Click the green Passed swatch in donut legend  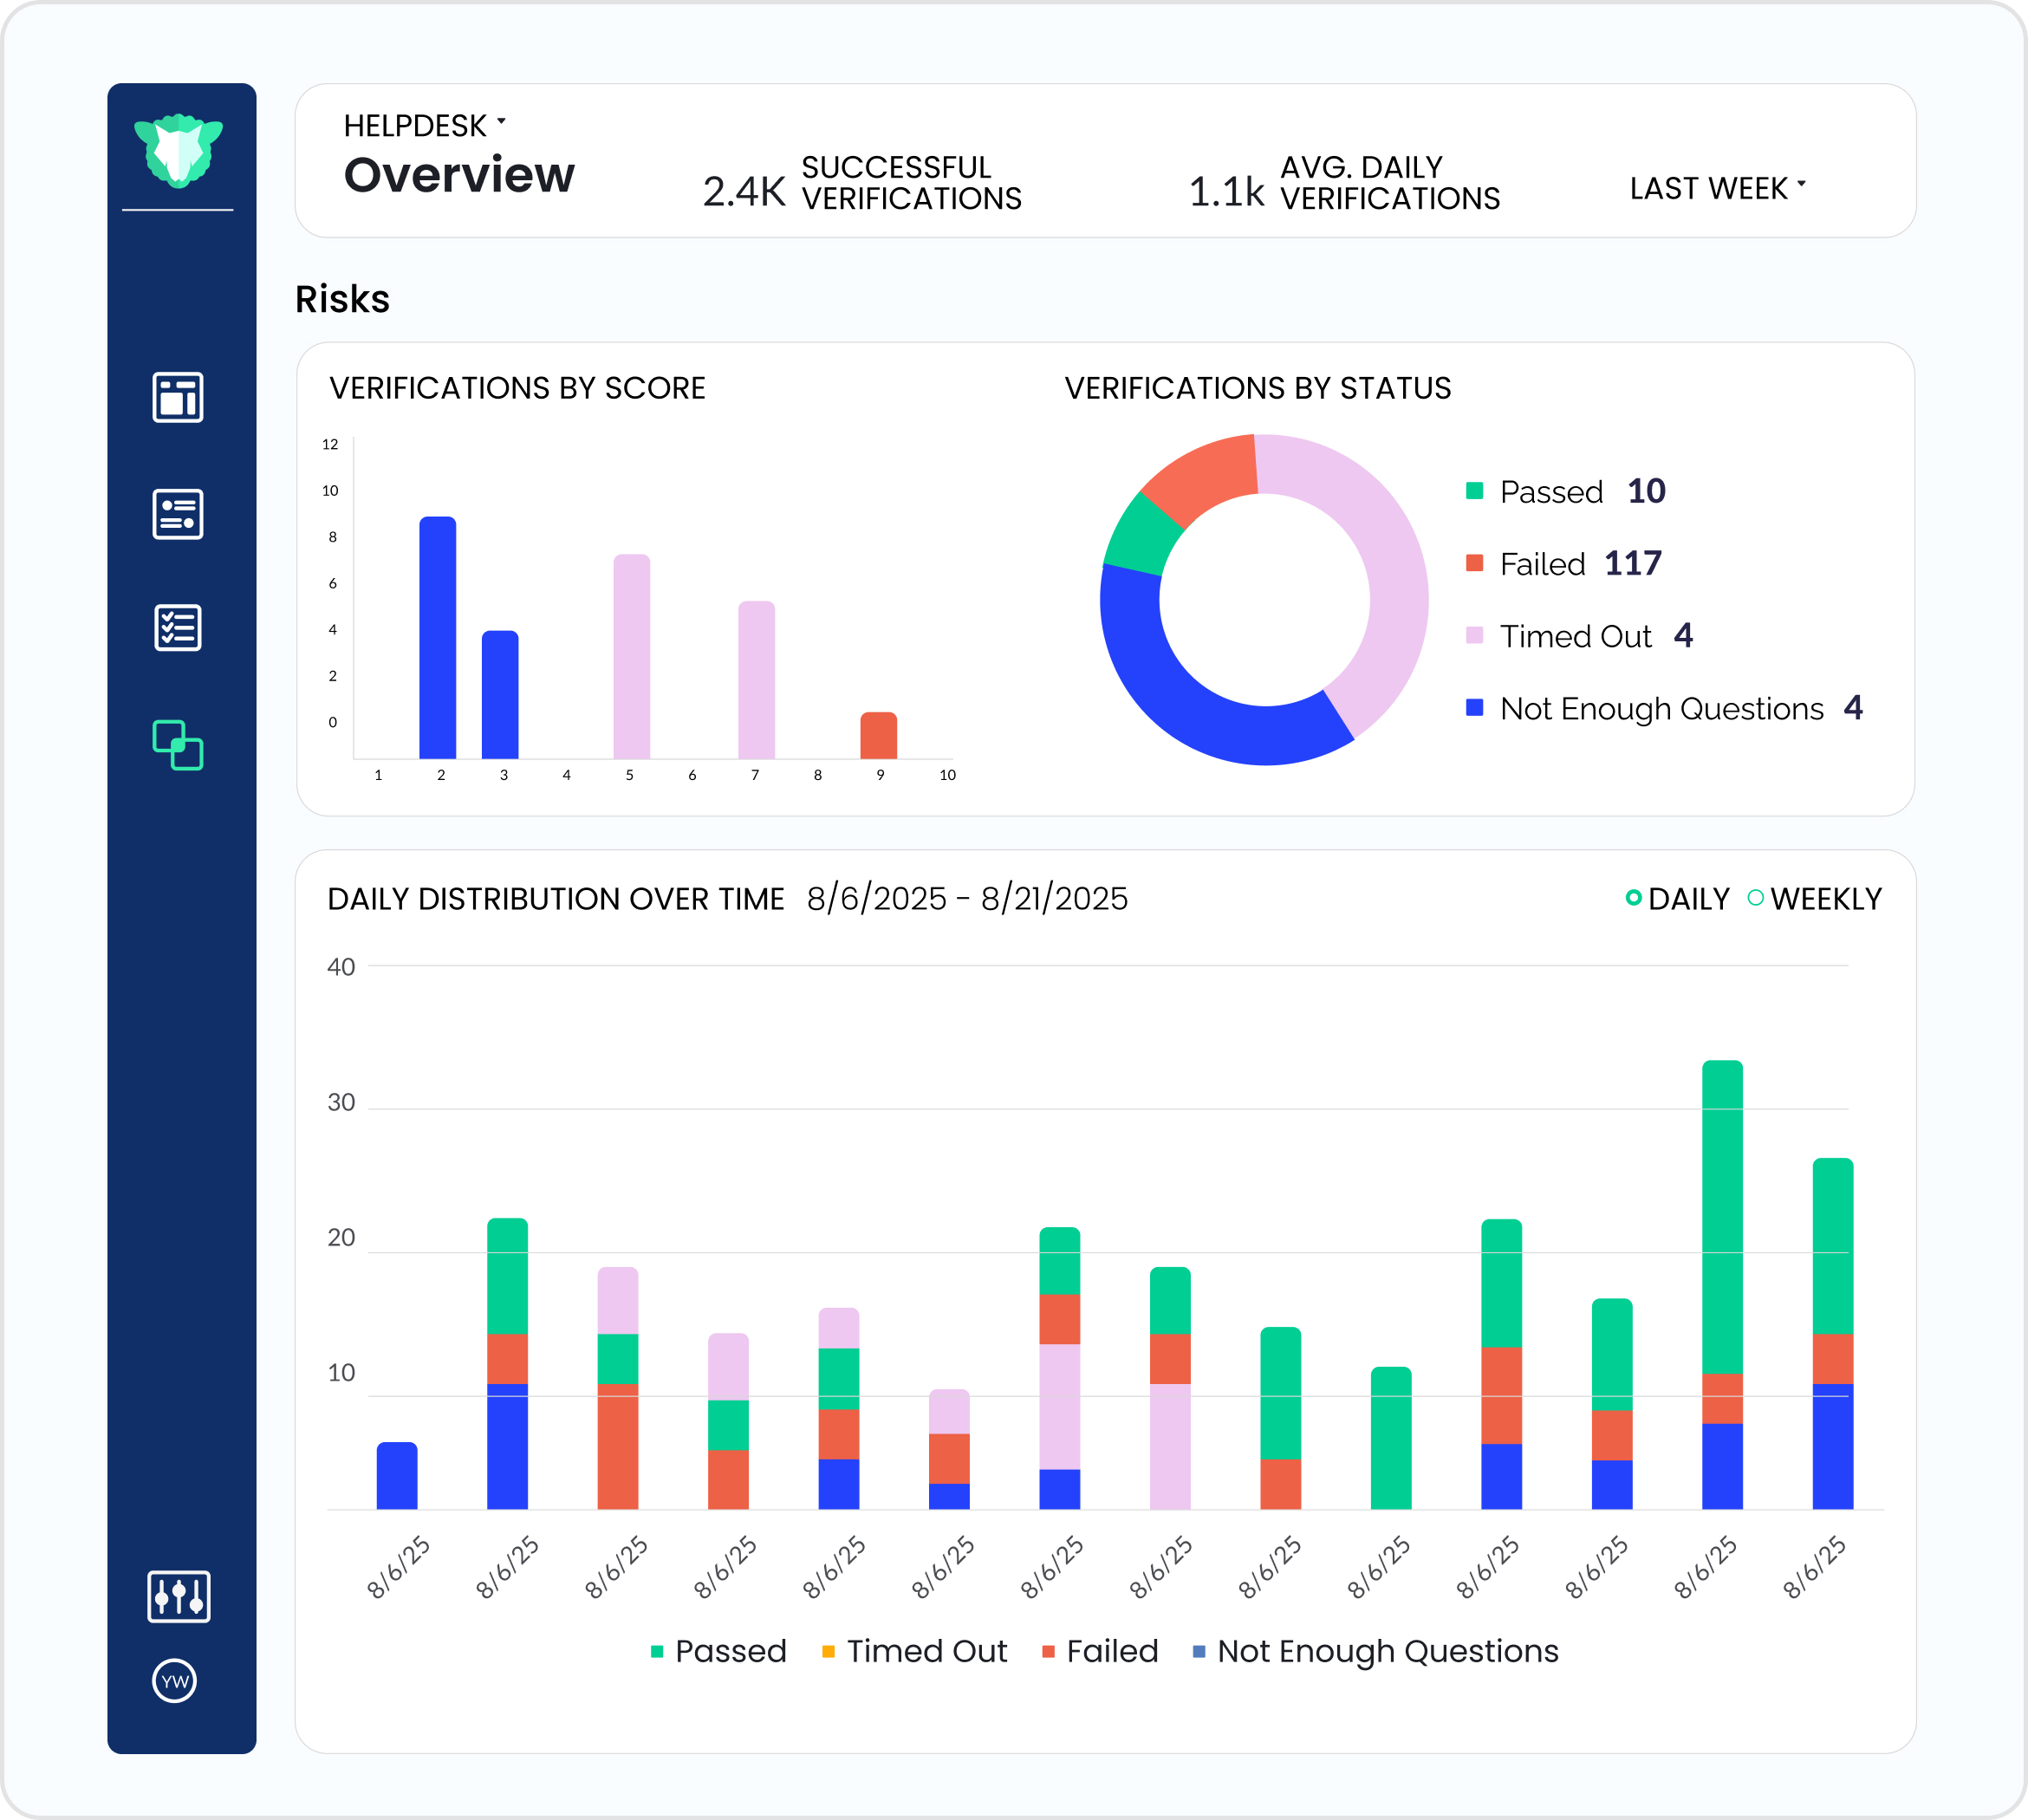[x=1474, y=491]
